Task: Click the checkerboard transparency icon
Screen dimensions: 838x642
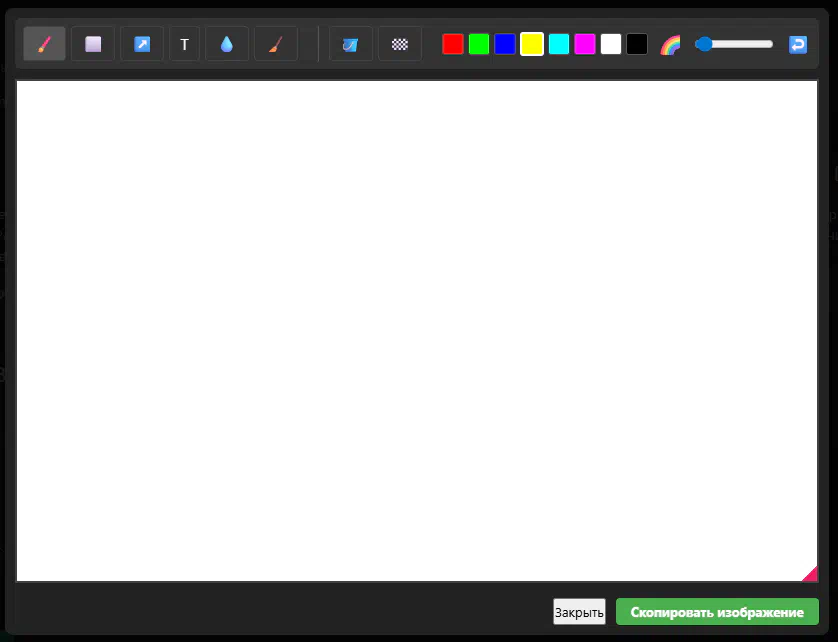Action: pyautogui.click(x=400, y=44)
